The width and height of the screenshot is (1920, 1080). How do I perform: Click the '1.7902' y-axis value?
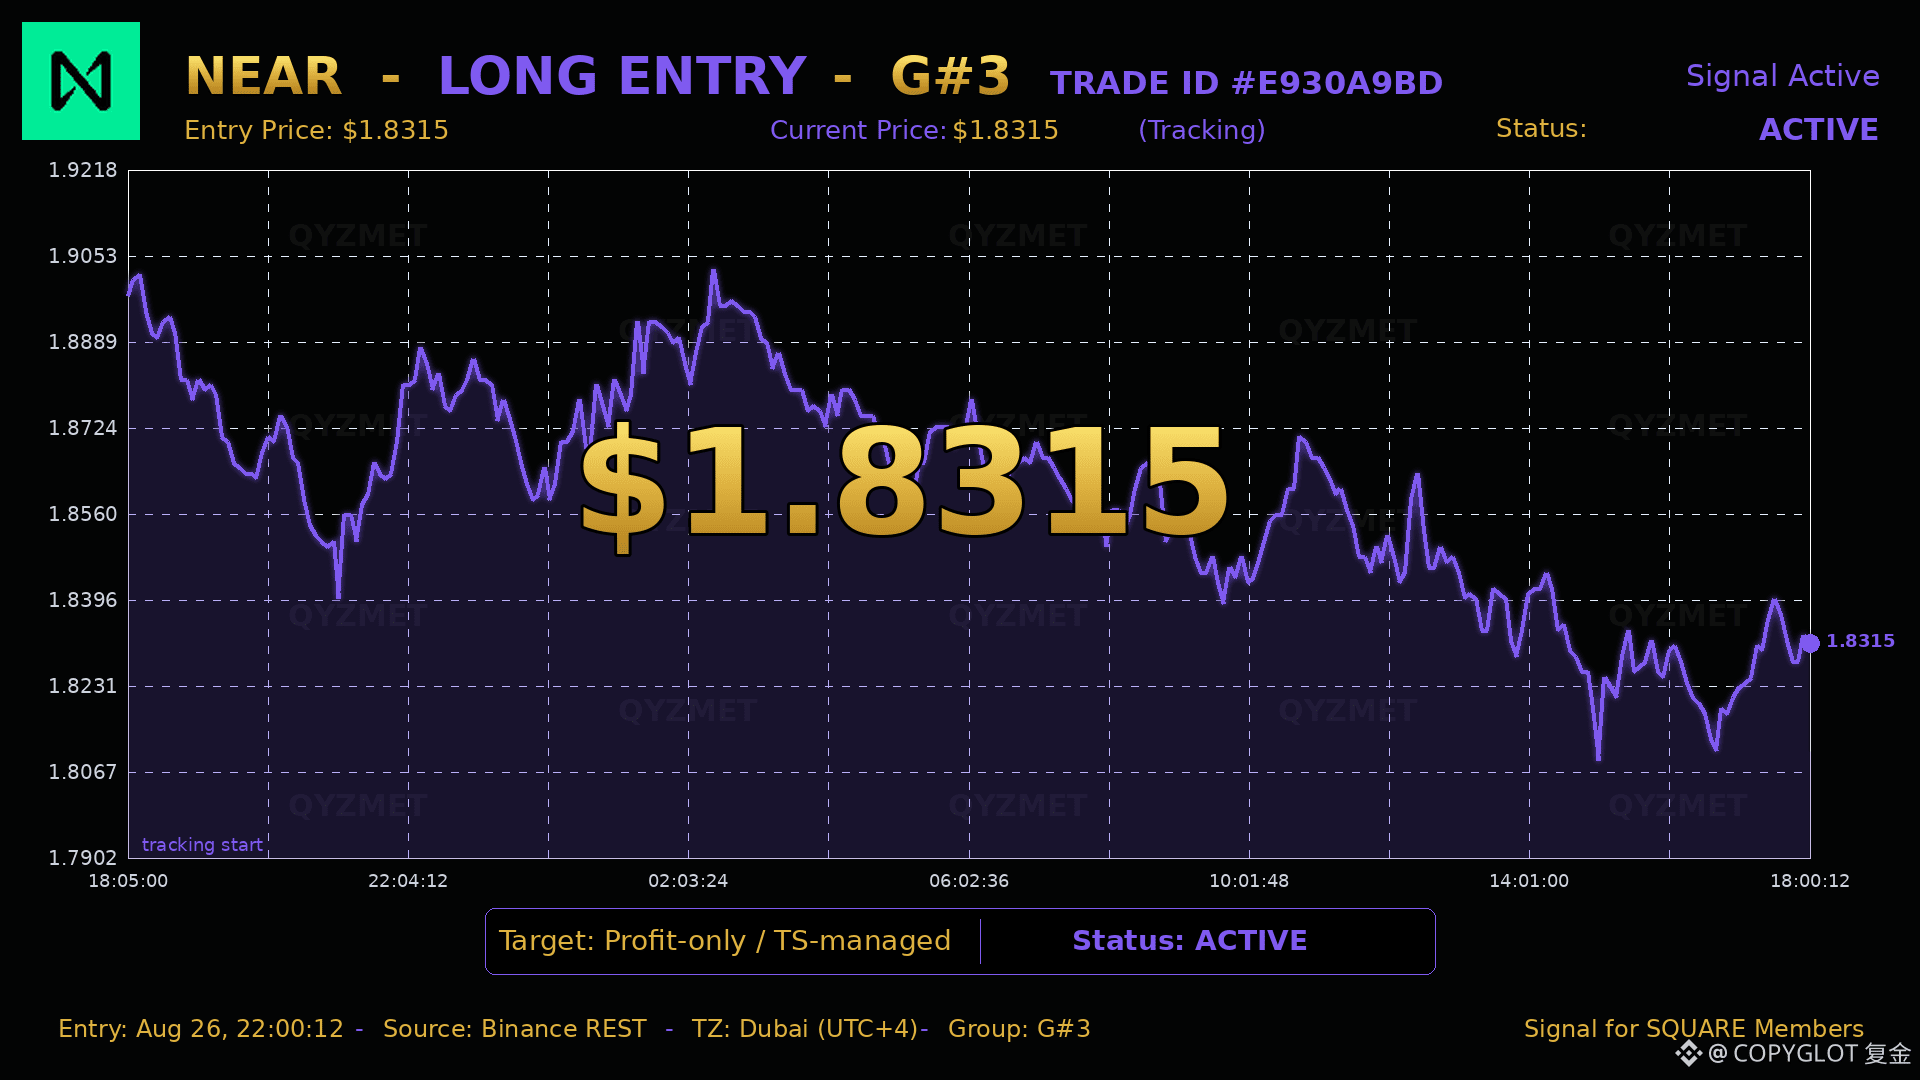coord(83,858)
